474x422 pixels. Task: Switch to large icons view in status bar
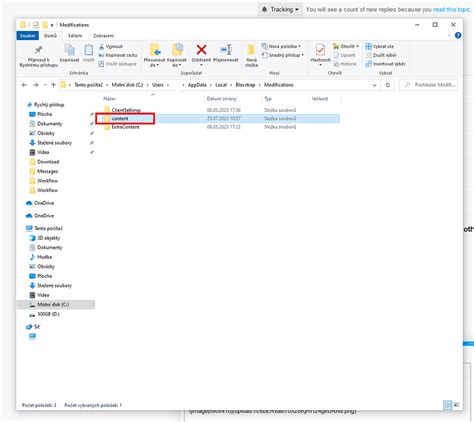[456, 405]
